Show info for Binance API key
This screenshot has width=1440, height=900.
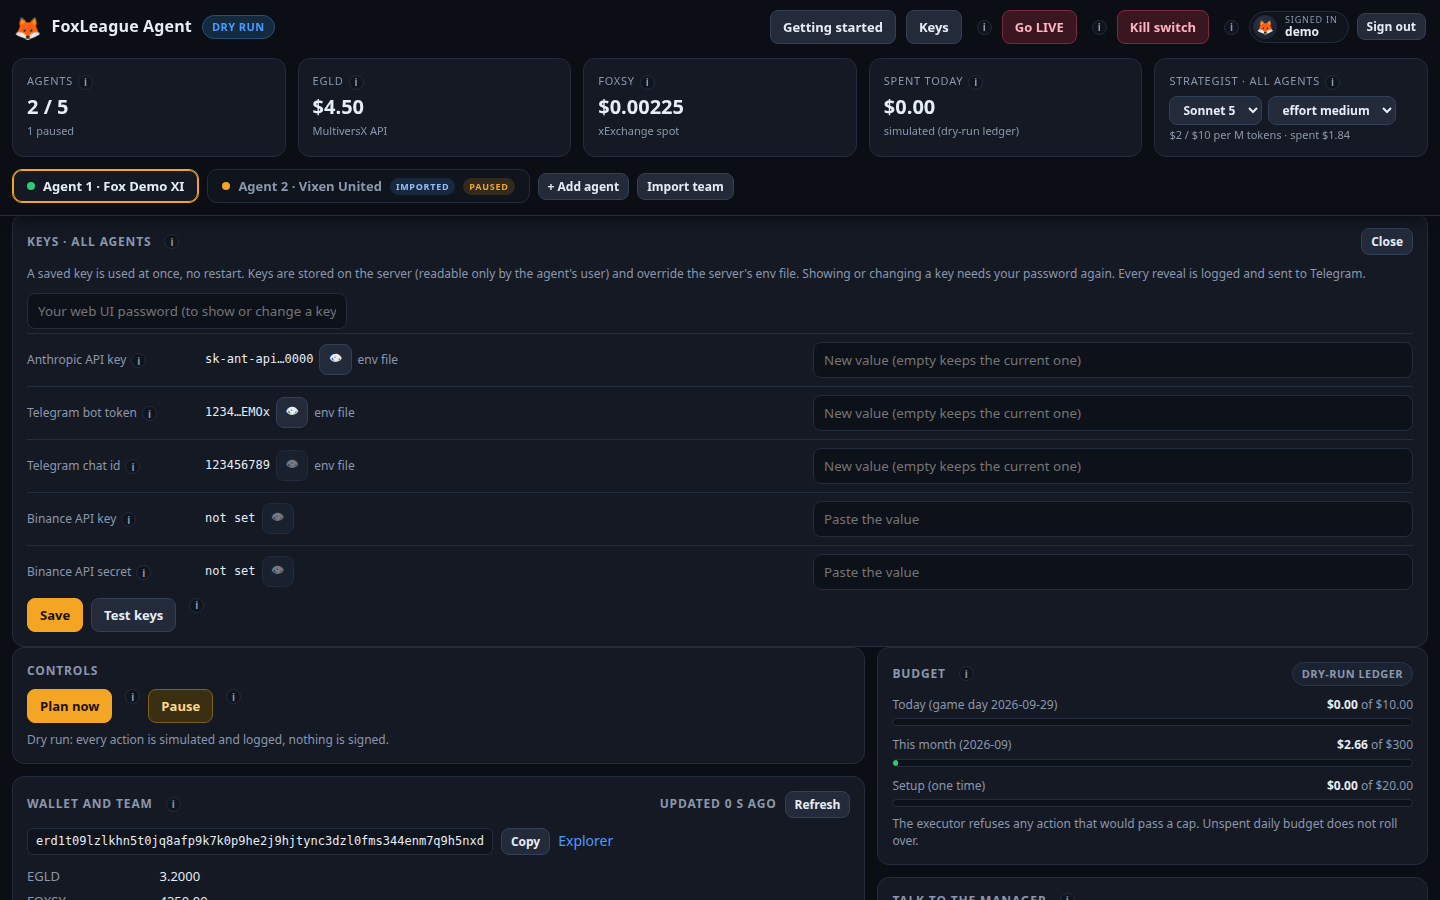coord(129,520)
